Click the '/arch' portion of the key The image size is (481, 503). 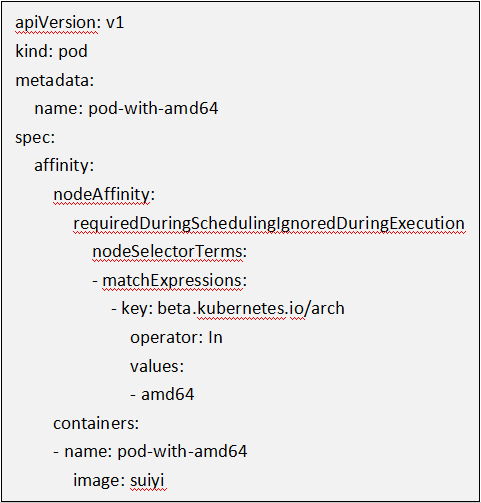point(325,309)
